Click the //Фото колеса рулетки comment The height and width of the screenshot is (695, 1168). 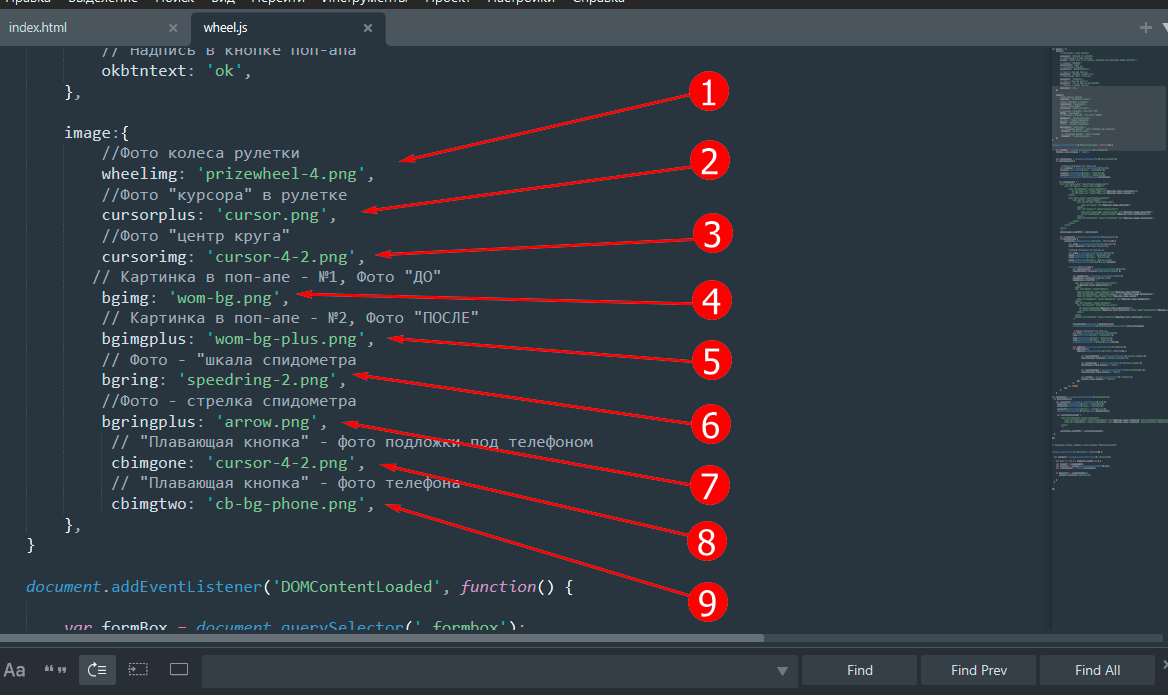pos(200,153)
